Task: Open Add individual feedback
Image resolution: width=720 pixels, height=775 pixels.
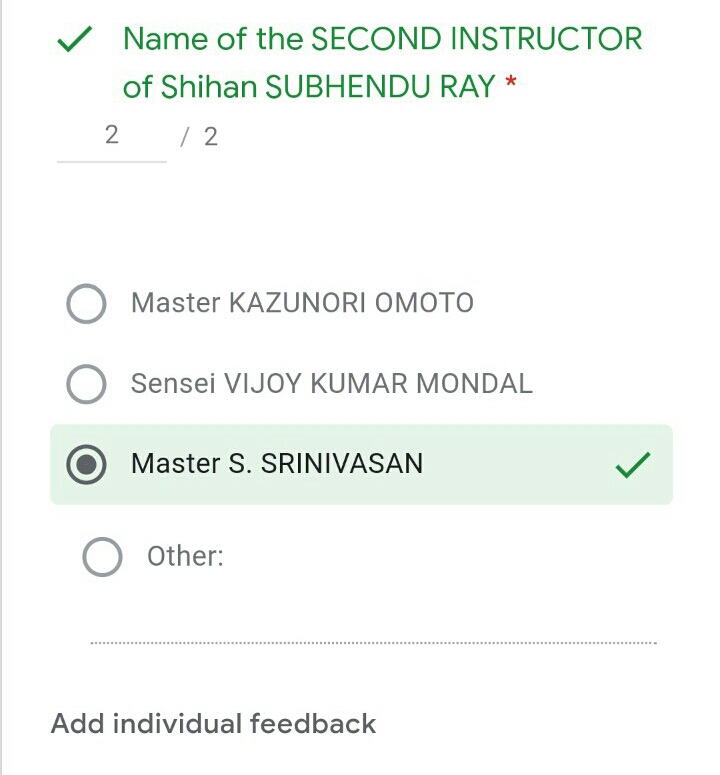Action: click(213, 723)
